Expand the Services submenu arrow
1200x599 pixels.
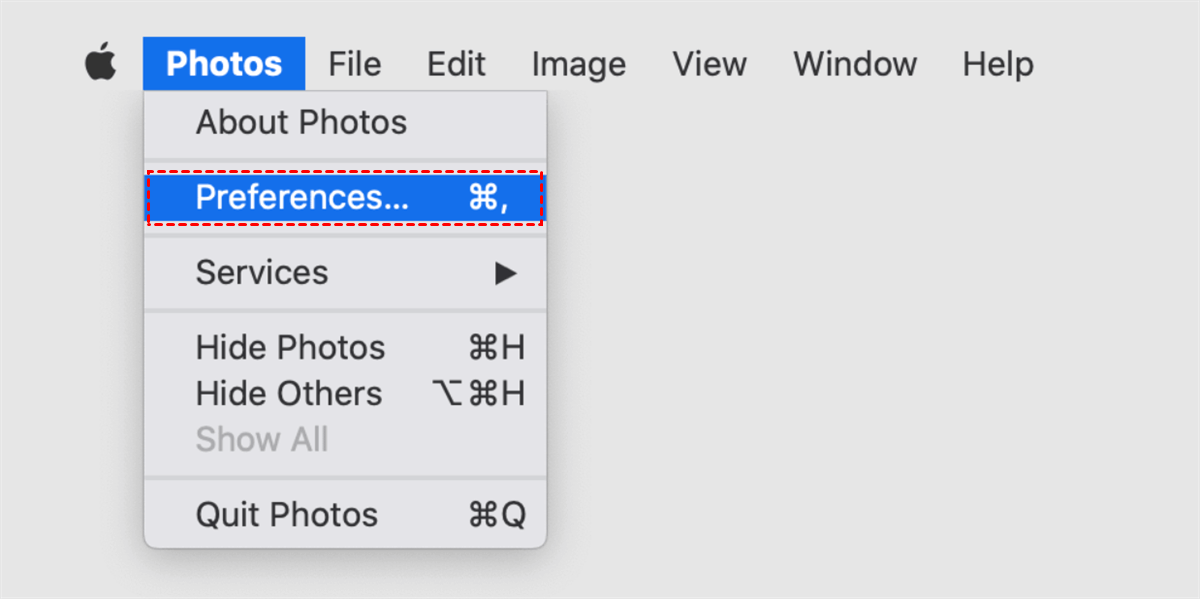(506, 273)
